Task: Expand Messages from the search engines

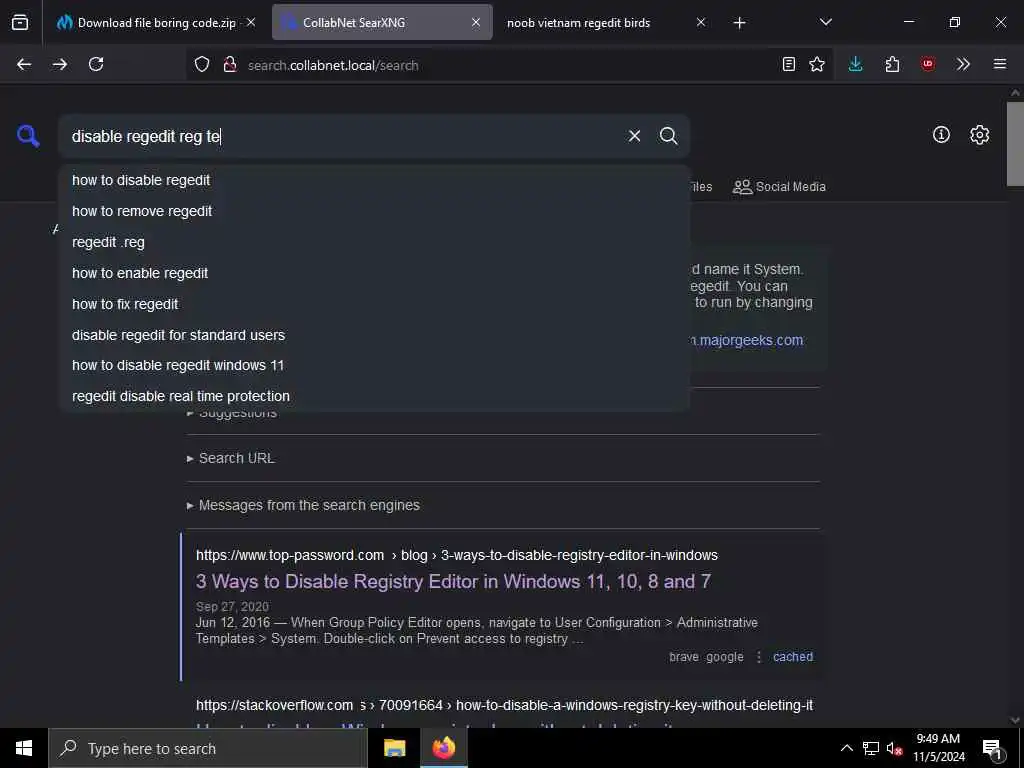Action: point(303,505)
